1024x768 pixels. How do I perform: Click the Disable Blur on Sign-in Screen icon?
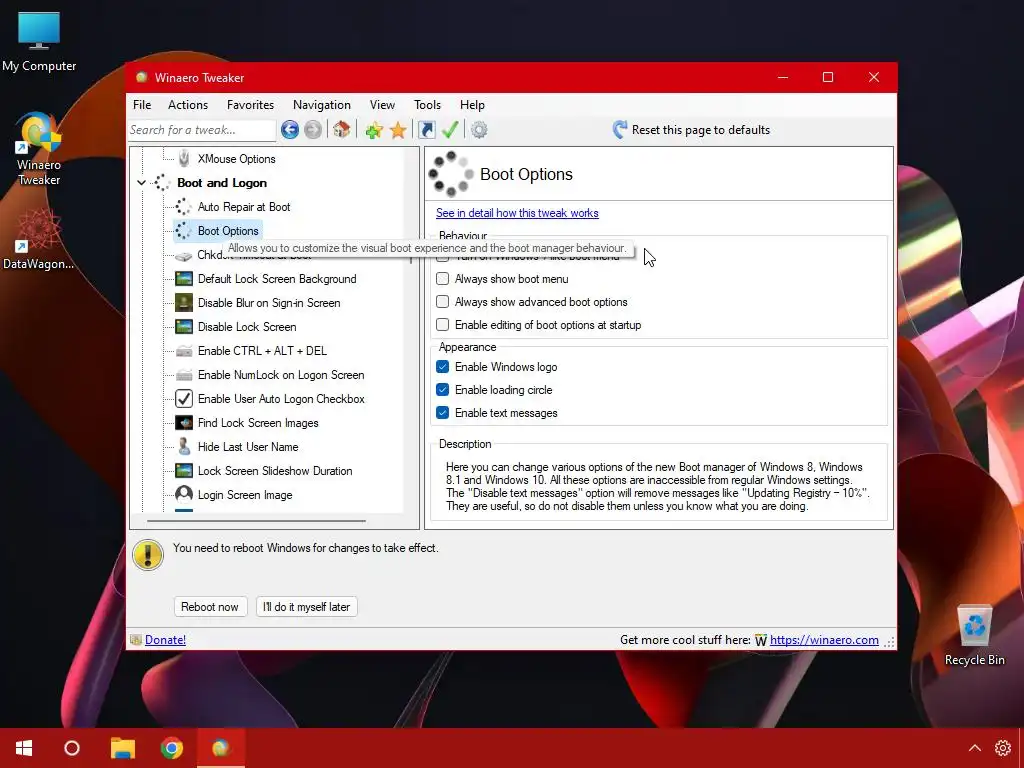[184, 303]
